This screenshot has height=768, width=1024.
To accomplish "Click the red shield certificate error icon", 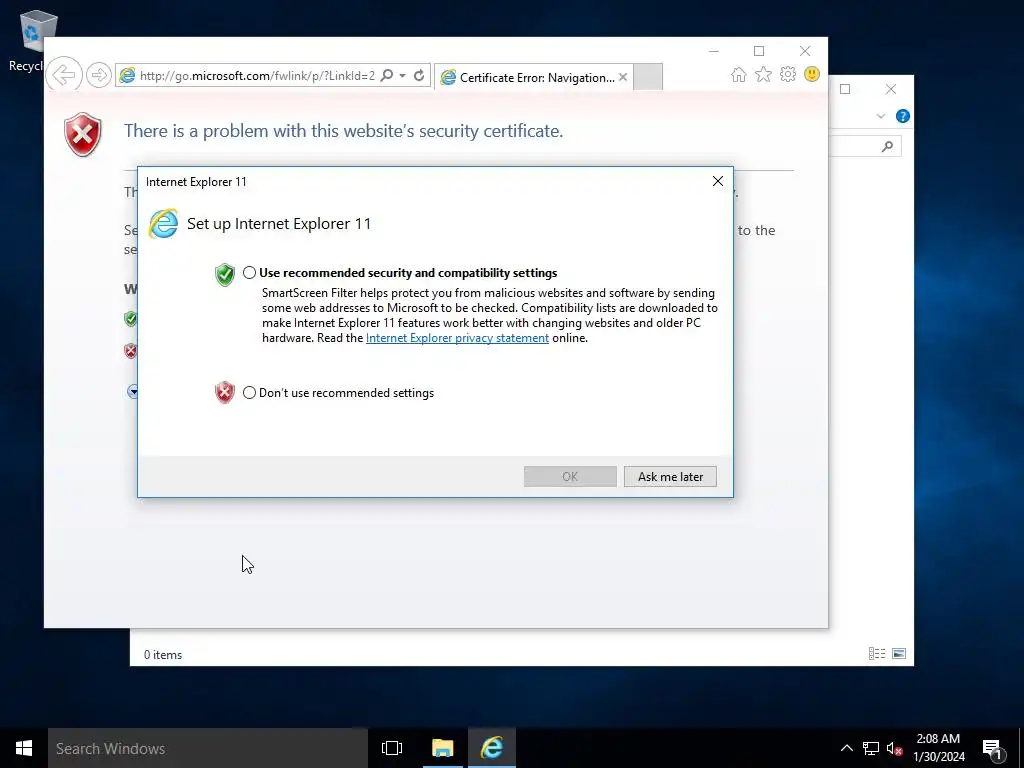I will 83,135.
